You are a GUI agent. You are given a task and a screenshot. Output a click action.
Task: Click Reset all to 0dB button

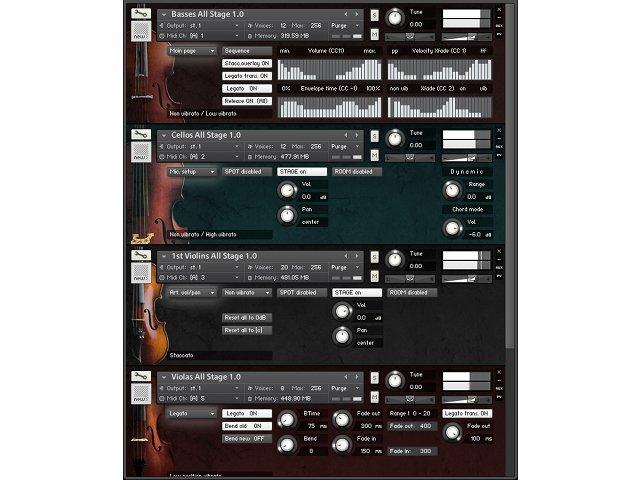[x=247, y=317]
